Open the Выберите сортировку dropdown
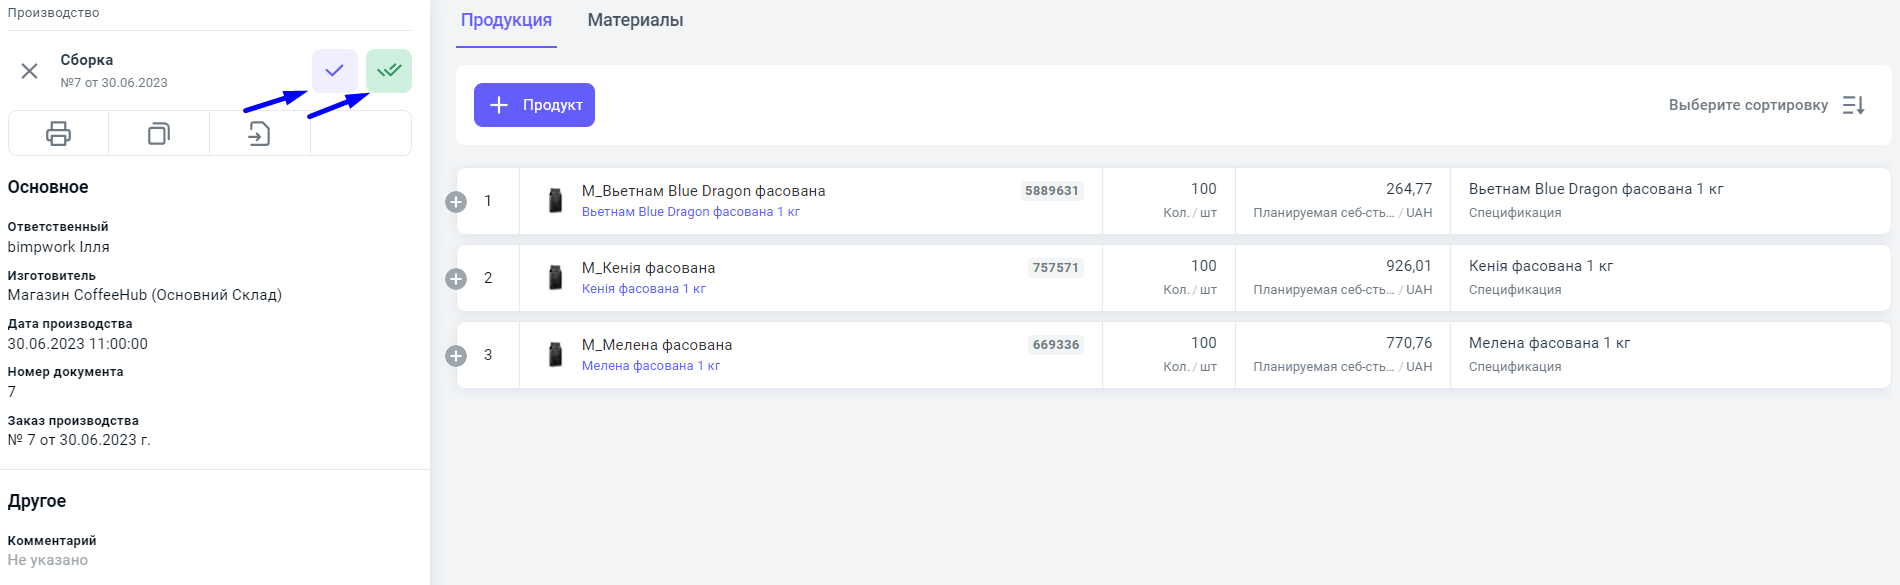1900x585 pixels. pos(1748,105)
